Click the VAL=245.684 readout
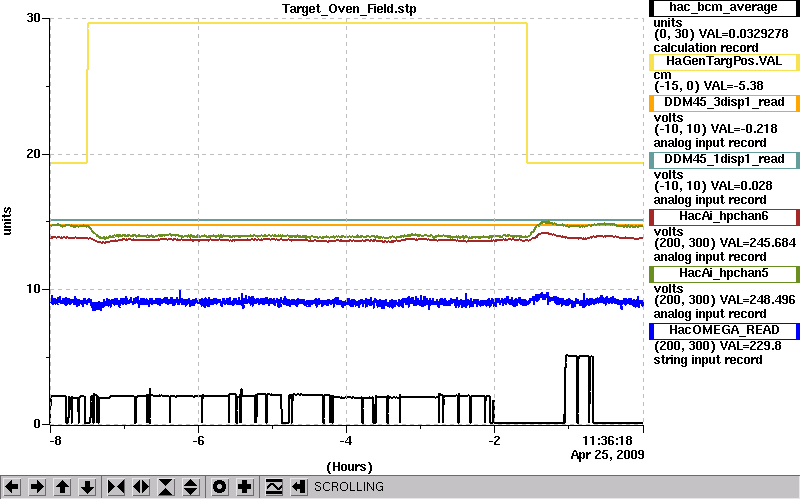 click(x=758, y=243)
